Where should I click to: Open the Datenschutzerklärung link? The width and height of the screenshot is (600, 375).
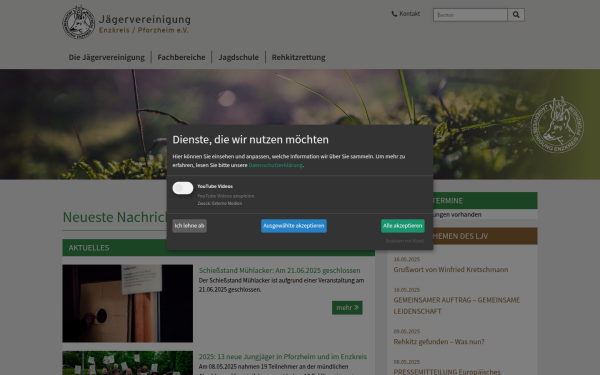coord(276,165)
